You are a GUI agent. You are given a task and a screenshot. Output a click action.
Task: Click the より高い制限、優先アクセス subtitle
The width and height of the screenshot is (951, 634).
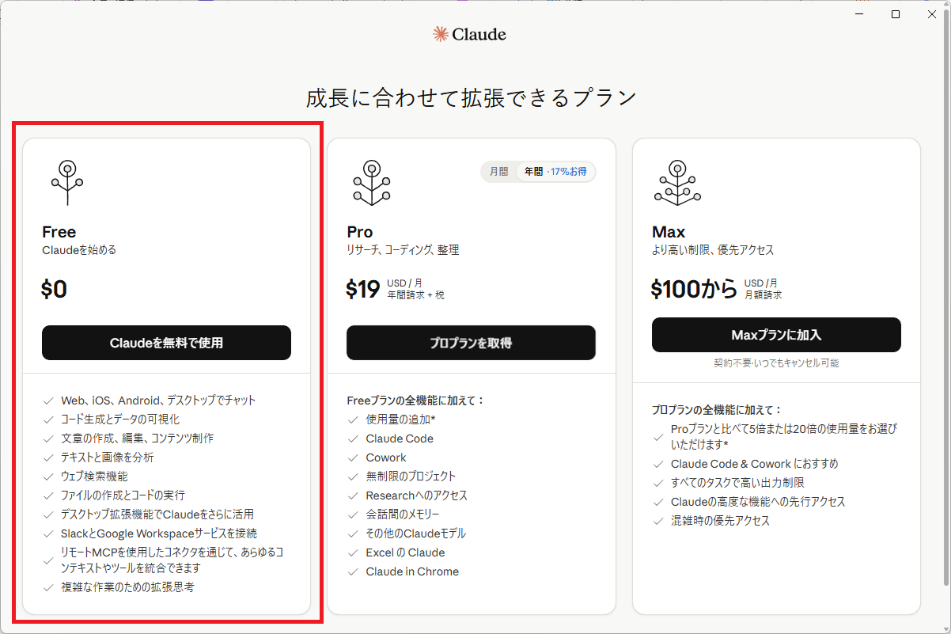click(x=713, y=250)
